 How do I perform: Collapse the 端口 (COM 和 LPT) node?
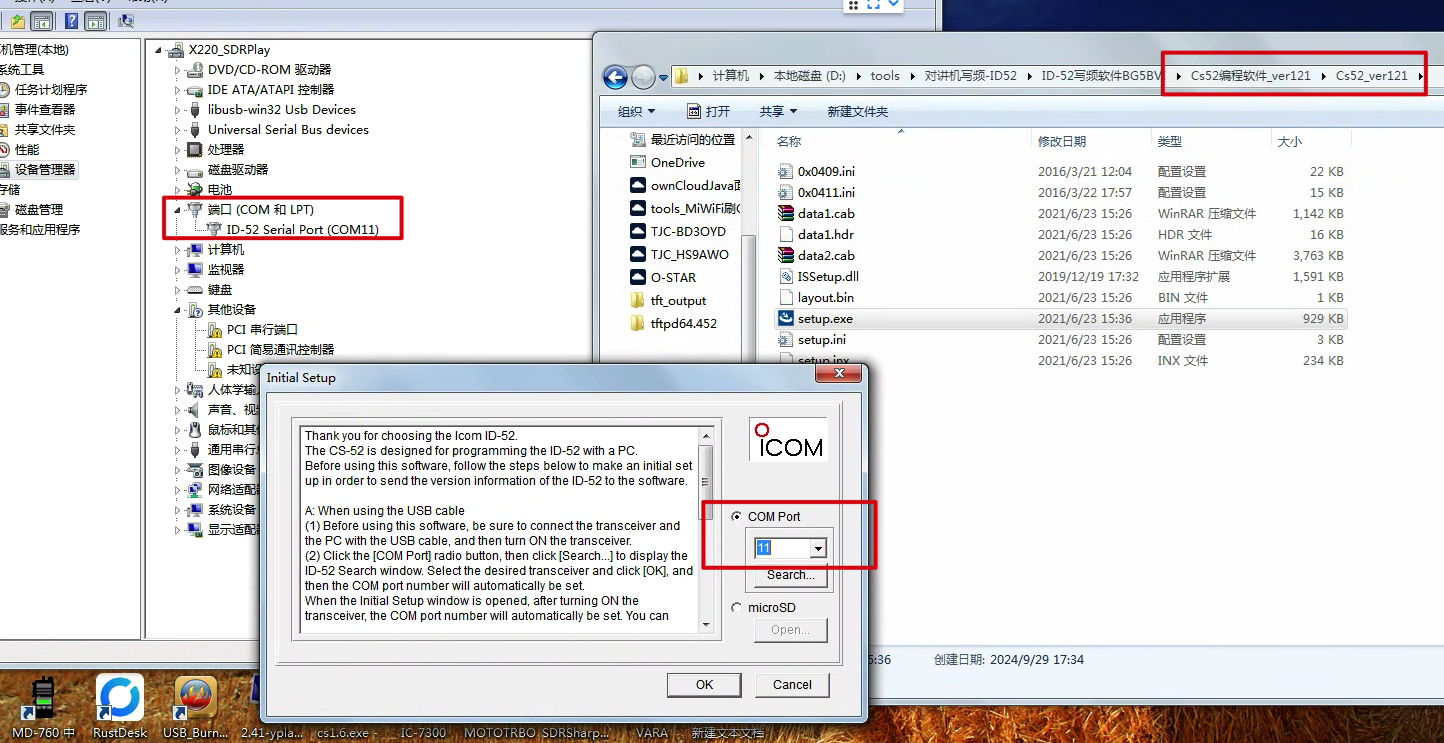[x=178, y=210]
